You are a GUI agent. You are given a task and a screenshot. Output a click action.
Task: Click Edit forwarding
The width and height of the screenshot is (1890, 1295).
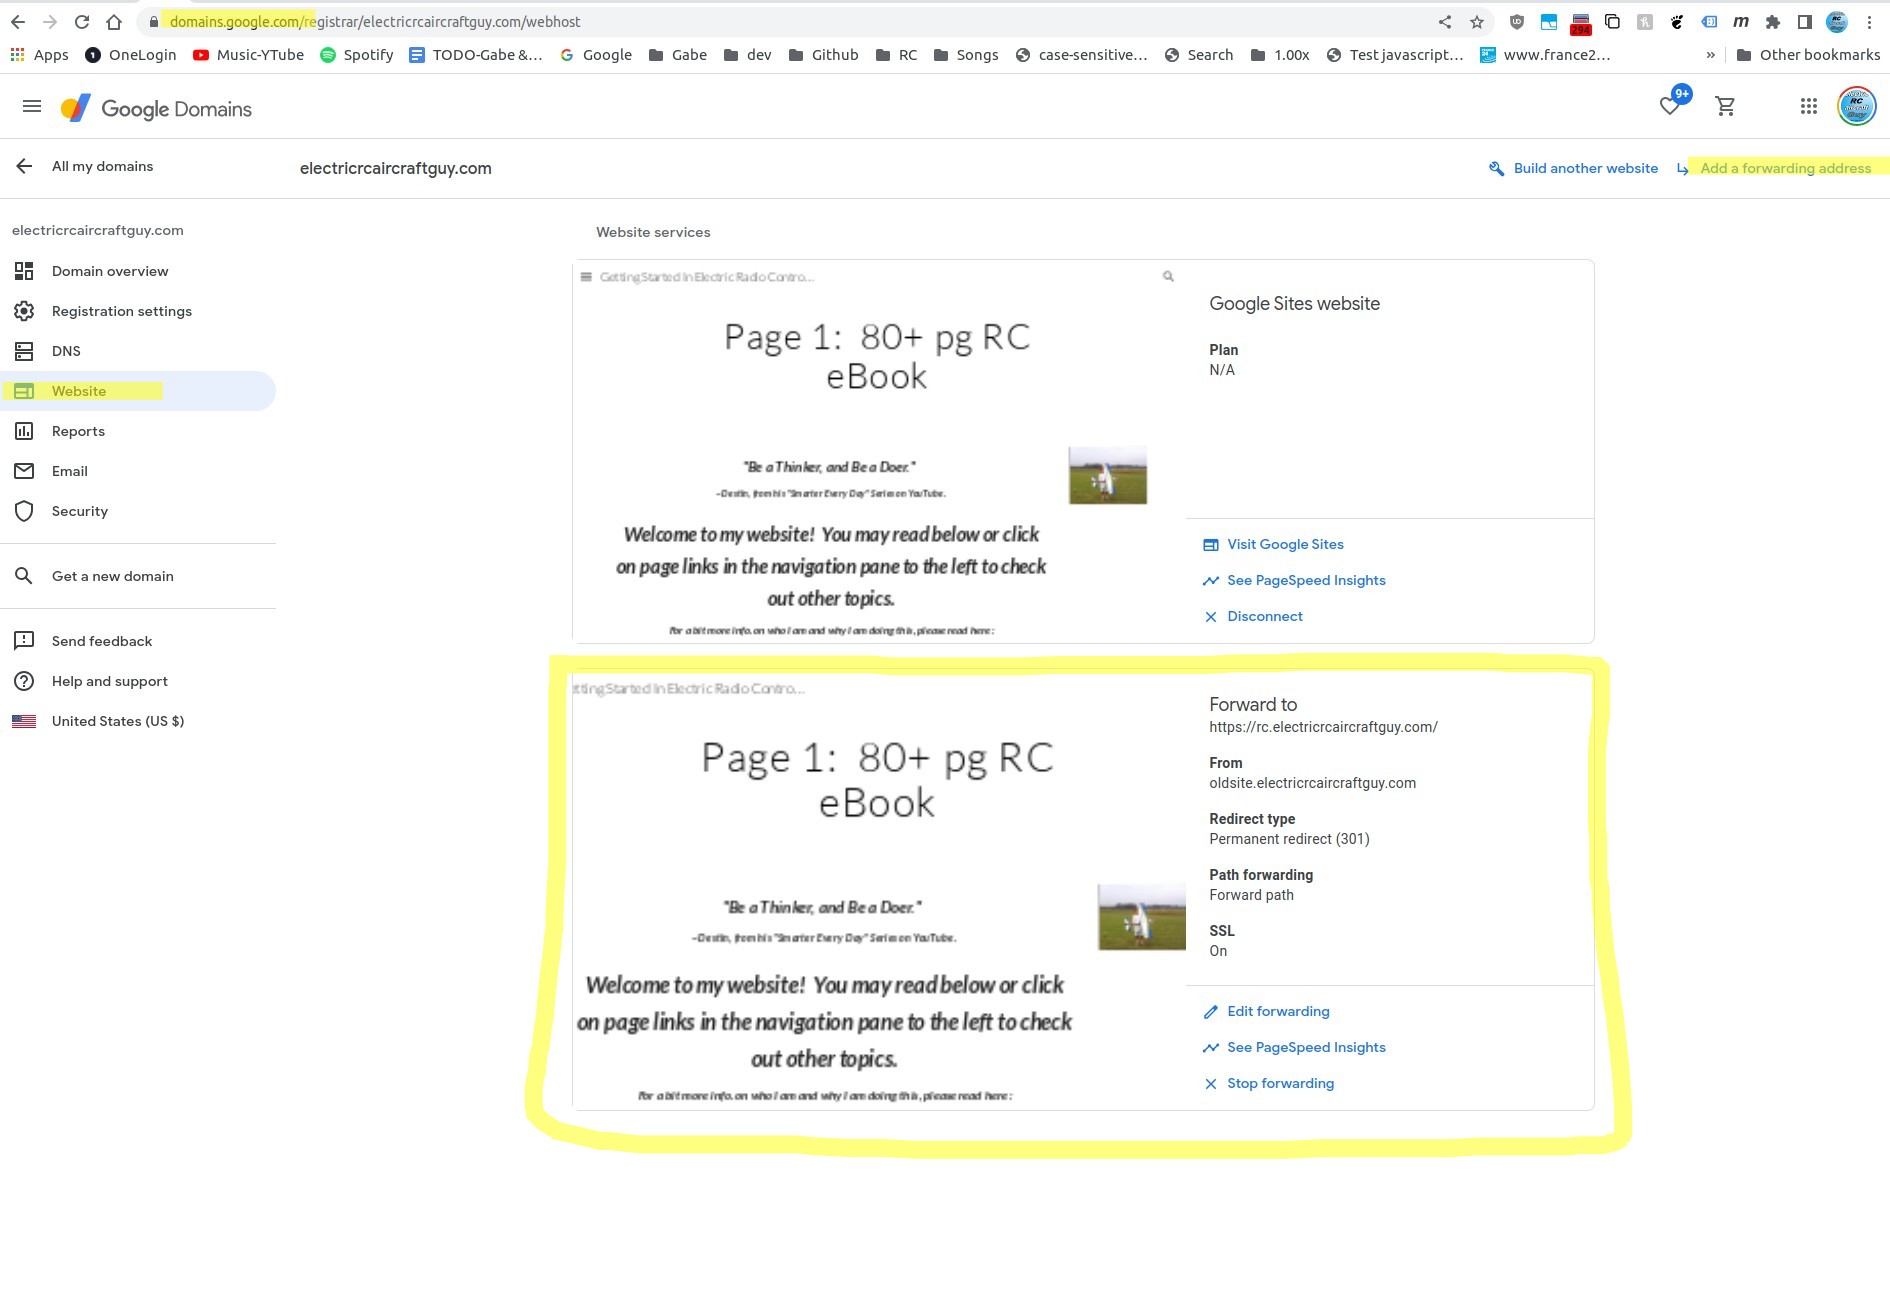(x=1278, y=1011)
